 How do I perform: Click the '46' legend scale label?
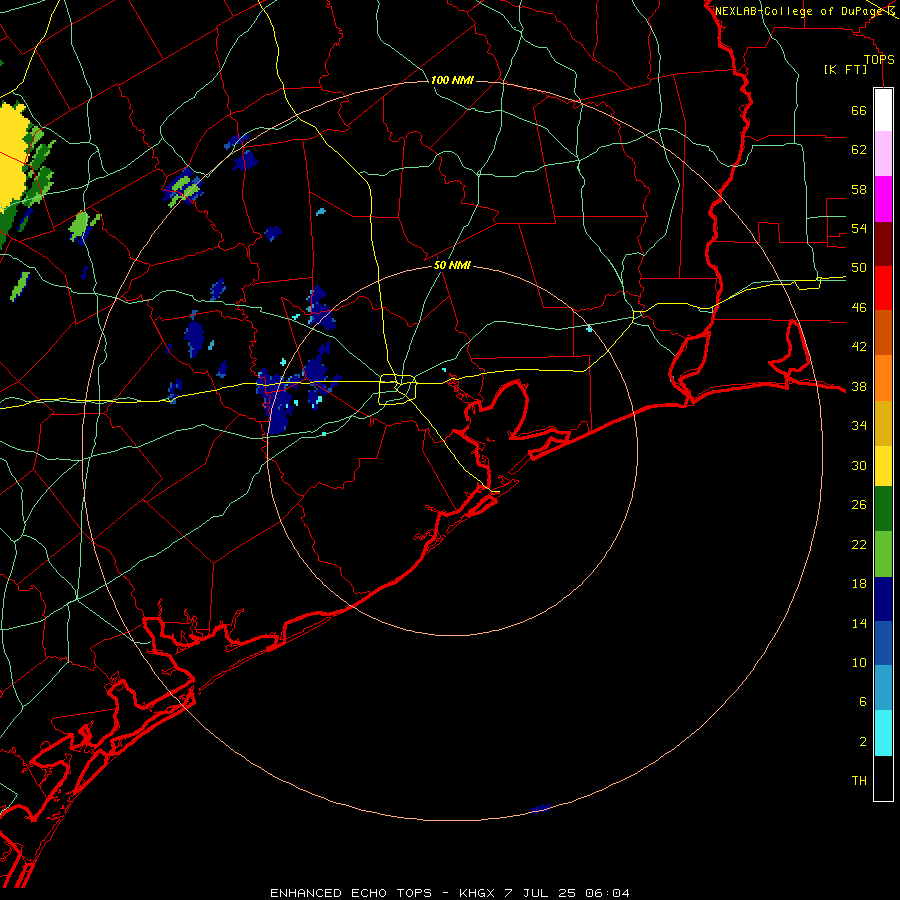(859, 308)
